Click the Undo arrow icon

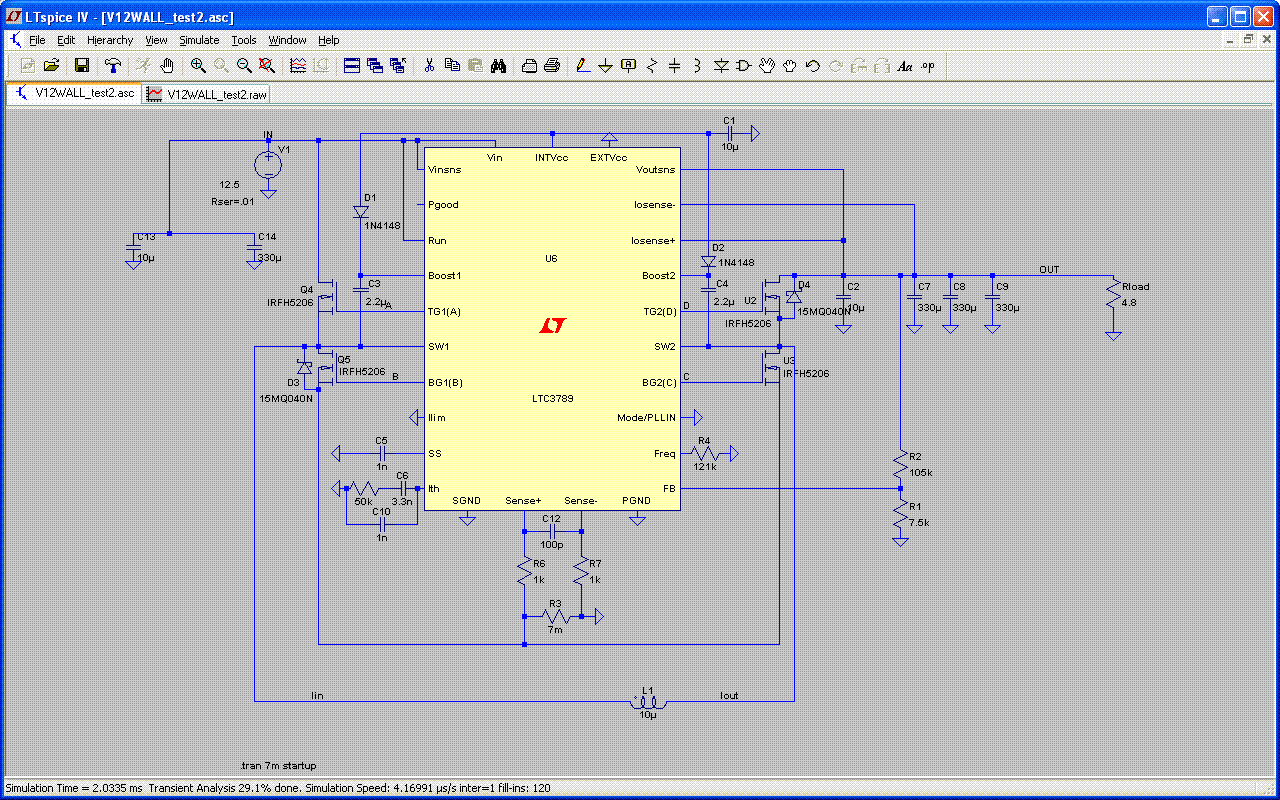[x=813, y=66]
